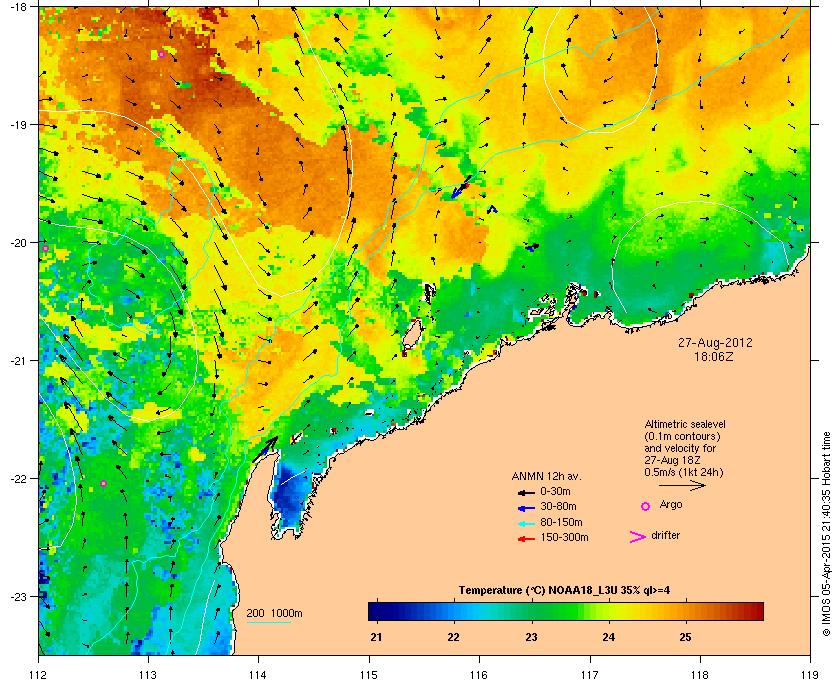Viewport: 840px width, 680px height.
Task: Click the colorbar tick label 22
Action: tap(454, 637)
